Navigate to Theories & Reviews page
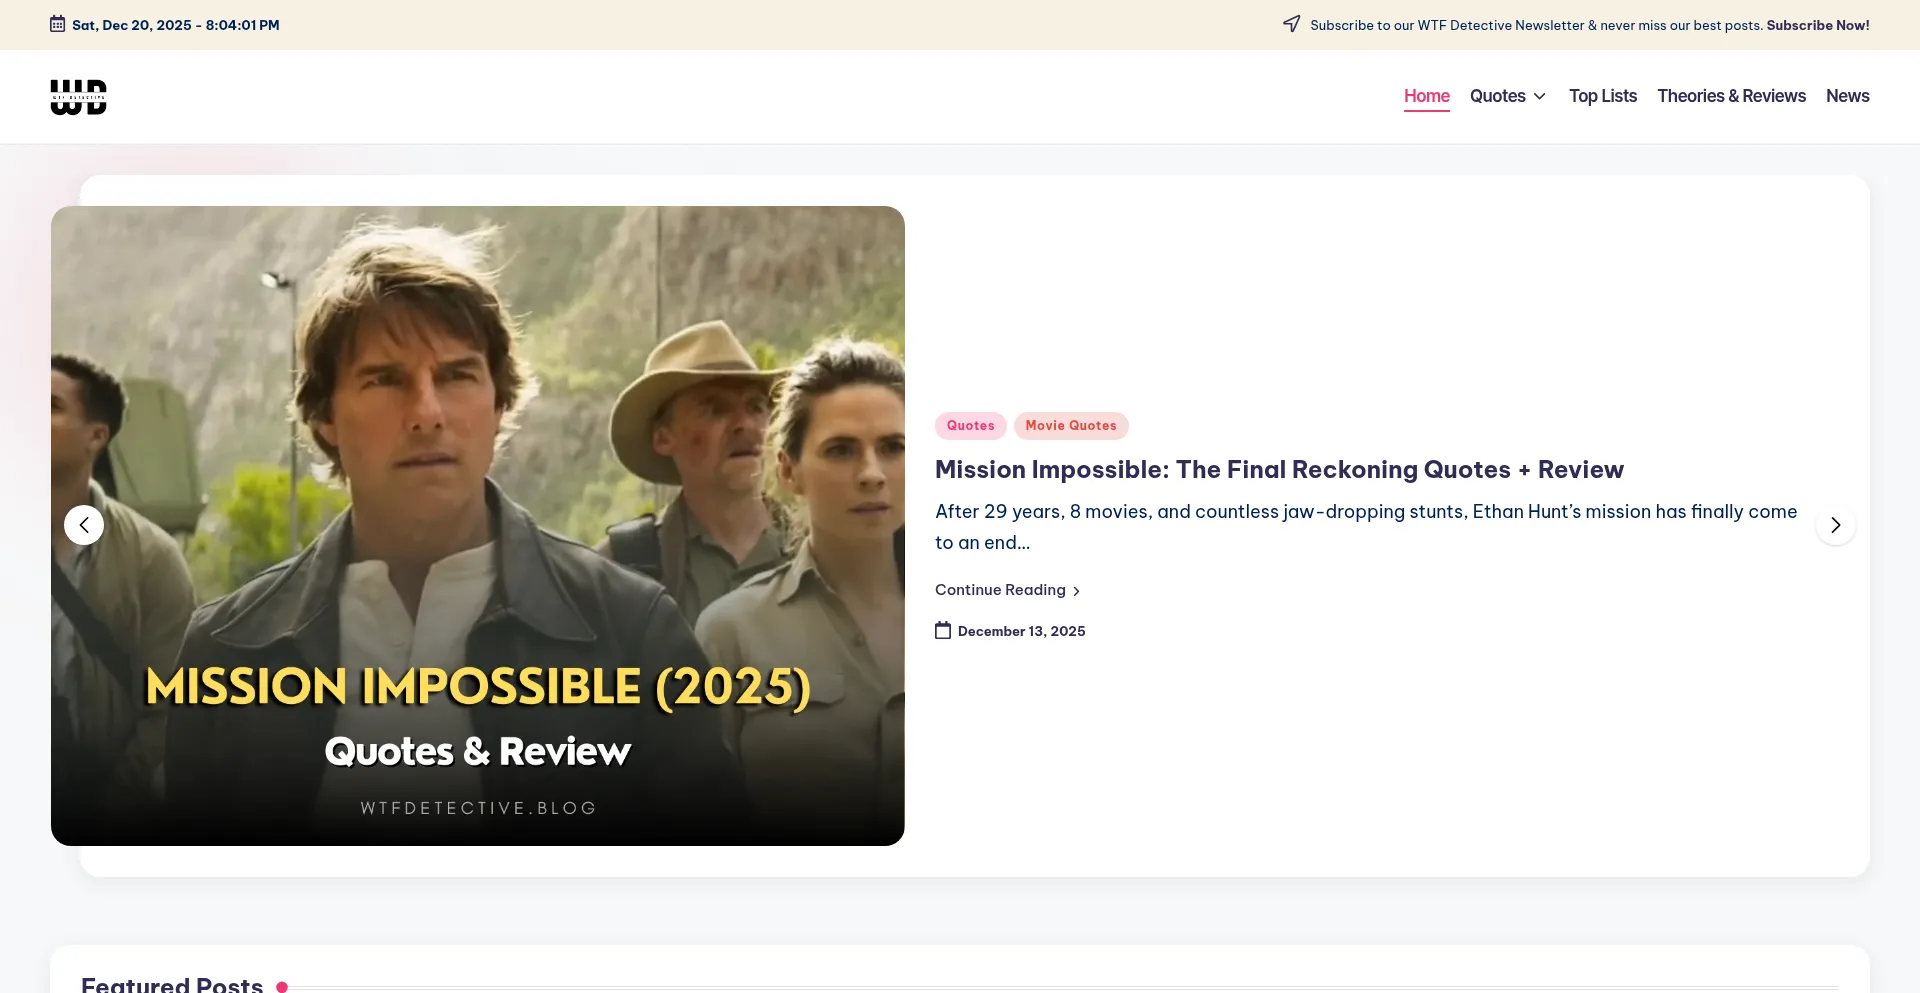Image resolution: width=1920 pixels, height=993 pixels. [x=1731, y=96]
